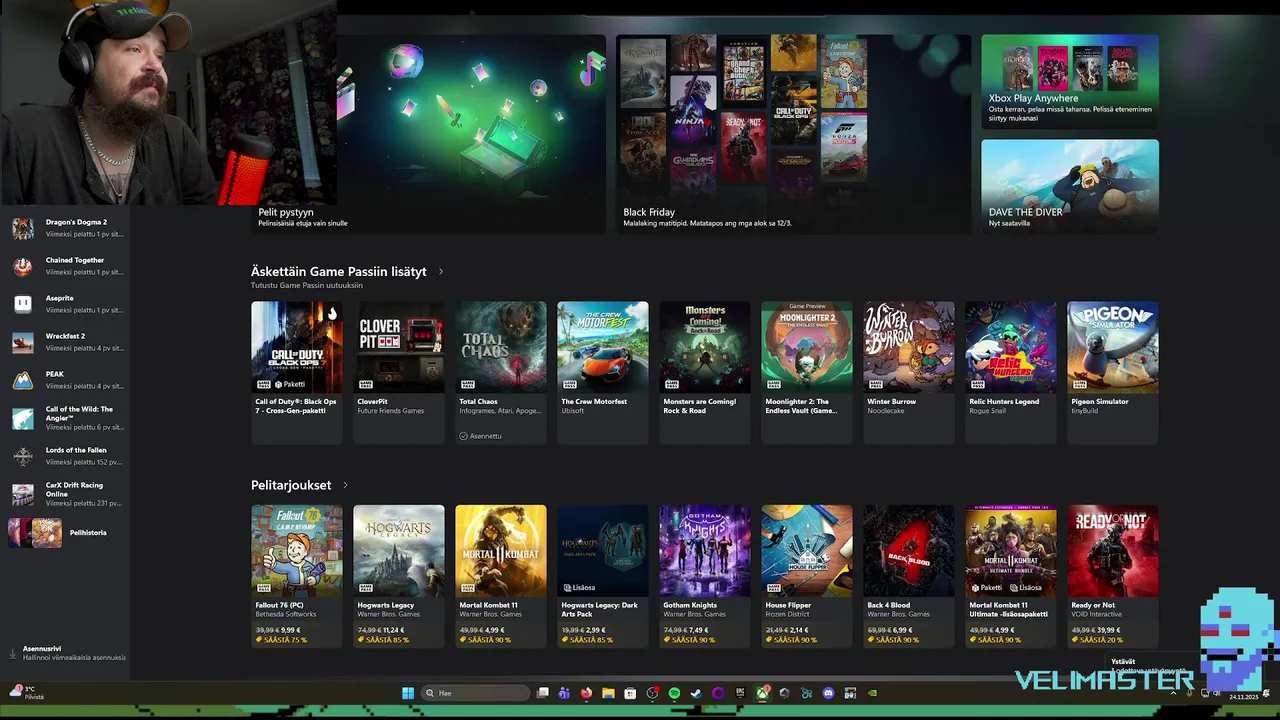Open Task View on taskbar

click(543, 693)
